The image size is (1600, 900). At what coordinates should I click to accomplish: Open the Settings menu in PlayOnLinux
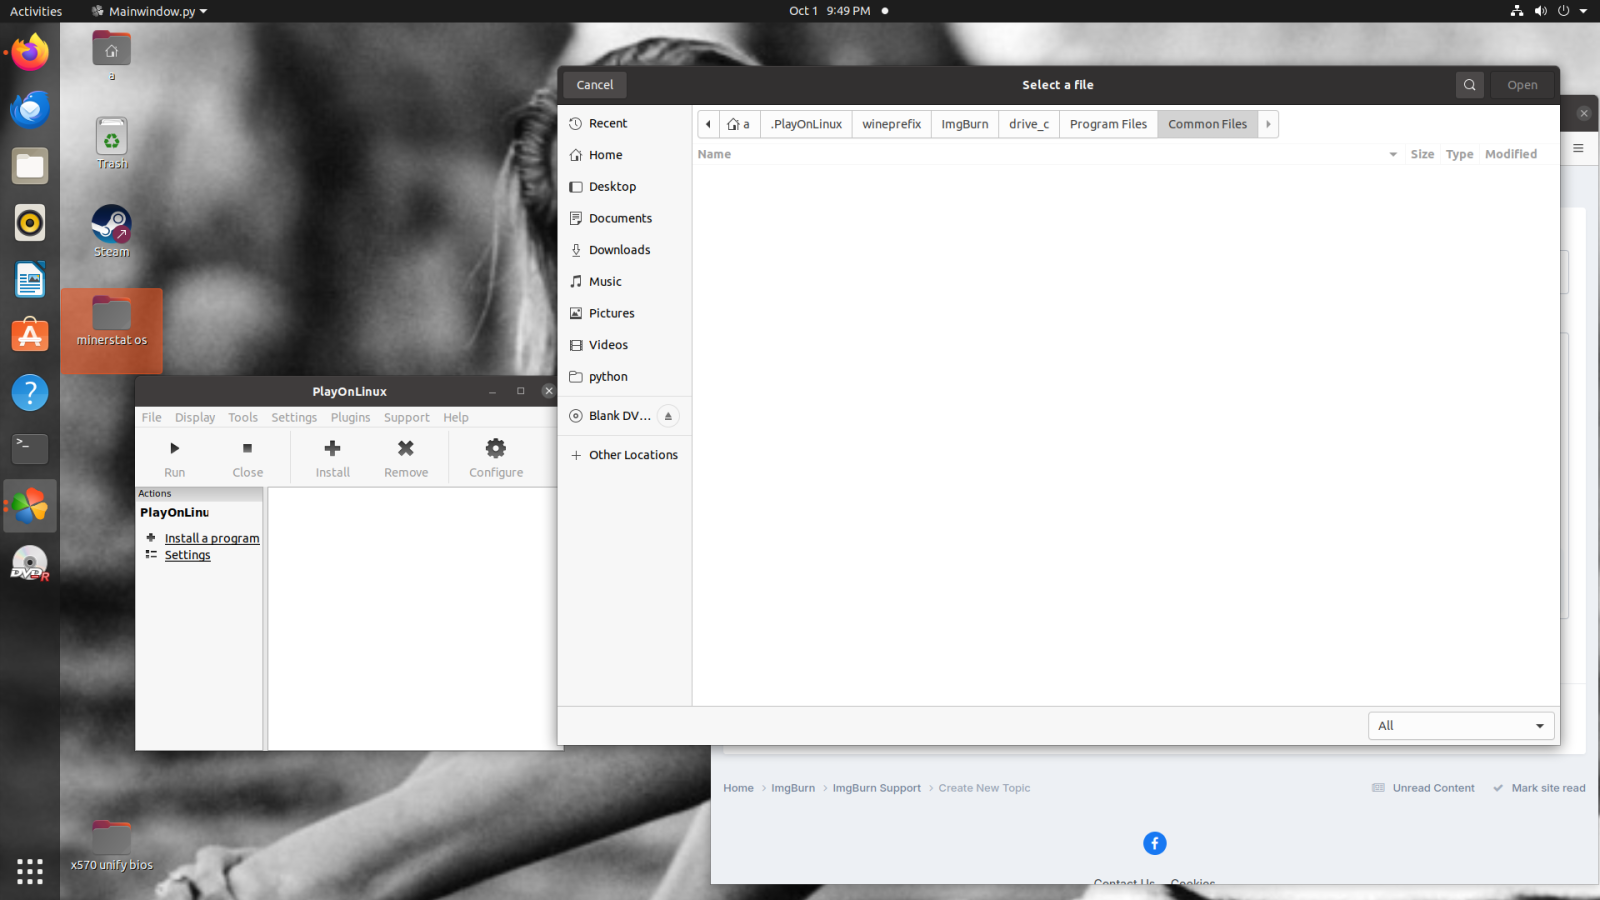294,417
